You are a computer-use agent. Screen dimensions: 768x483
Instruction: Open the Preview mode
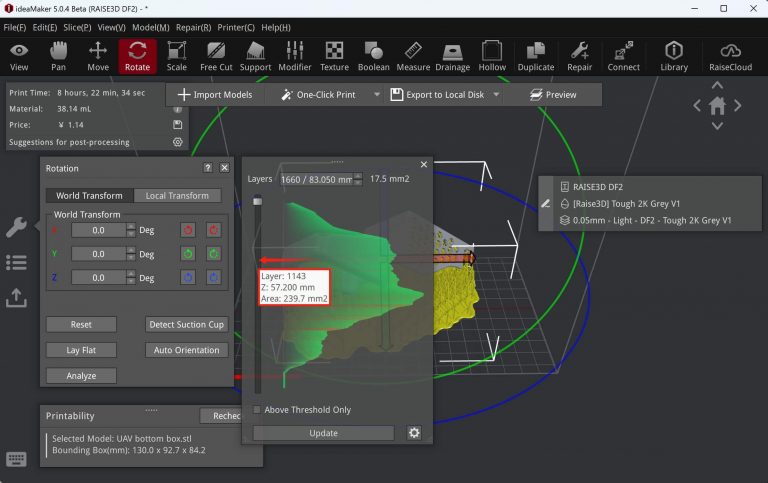pos(553,95)
